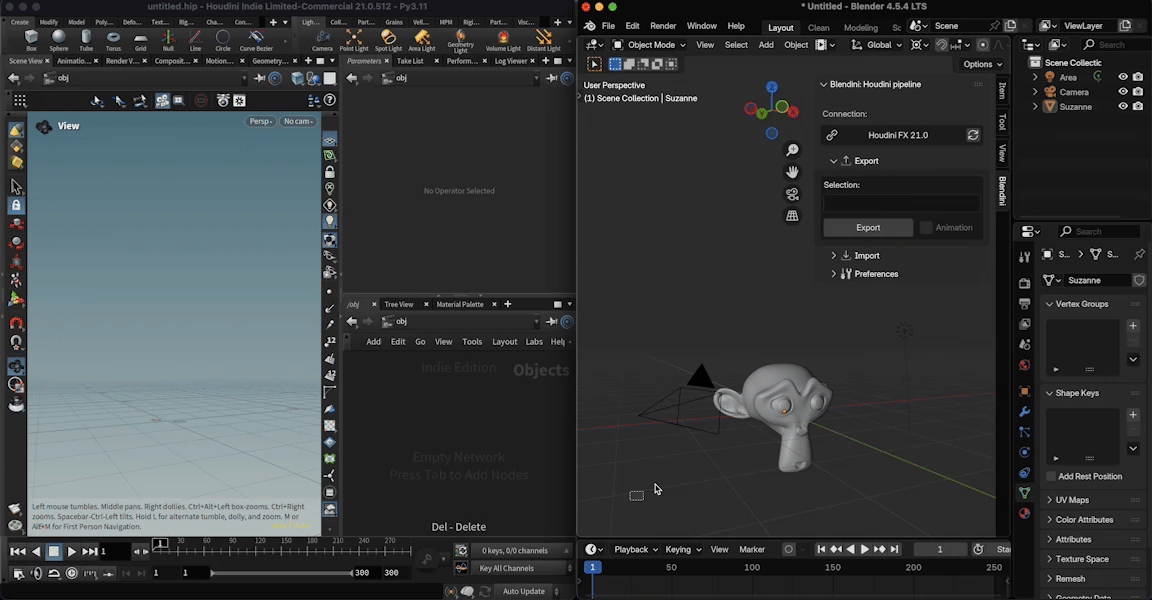Open viewport Options dropdown in Blender
Viewport: 1152px width, 600px height.
982,64
